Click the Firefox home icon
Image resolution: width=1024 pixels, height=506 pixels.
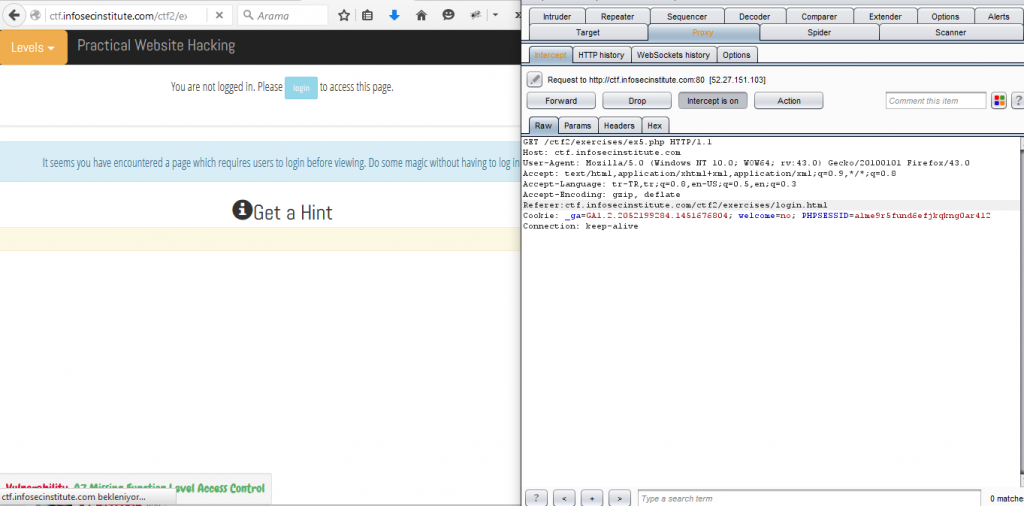[x=421, y=16]
